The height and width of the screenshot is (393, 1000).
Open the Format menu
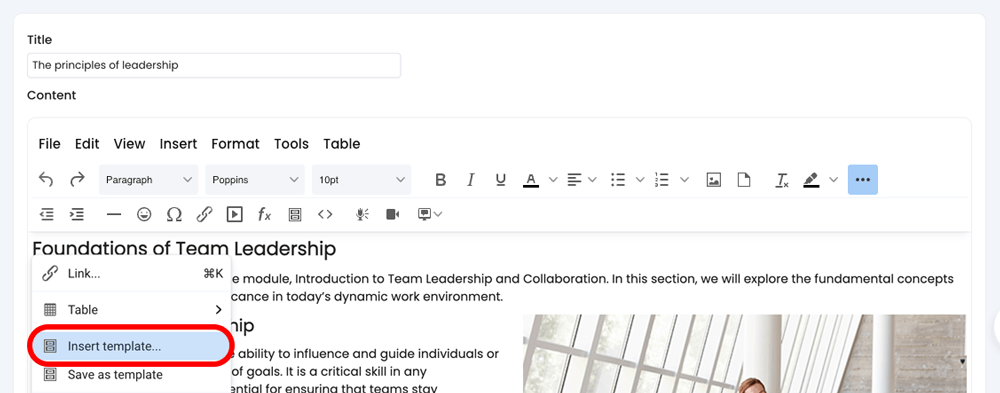coord(235,144)
